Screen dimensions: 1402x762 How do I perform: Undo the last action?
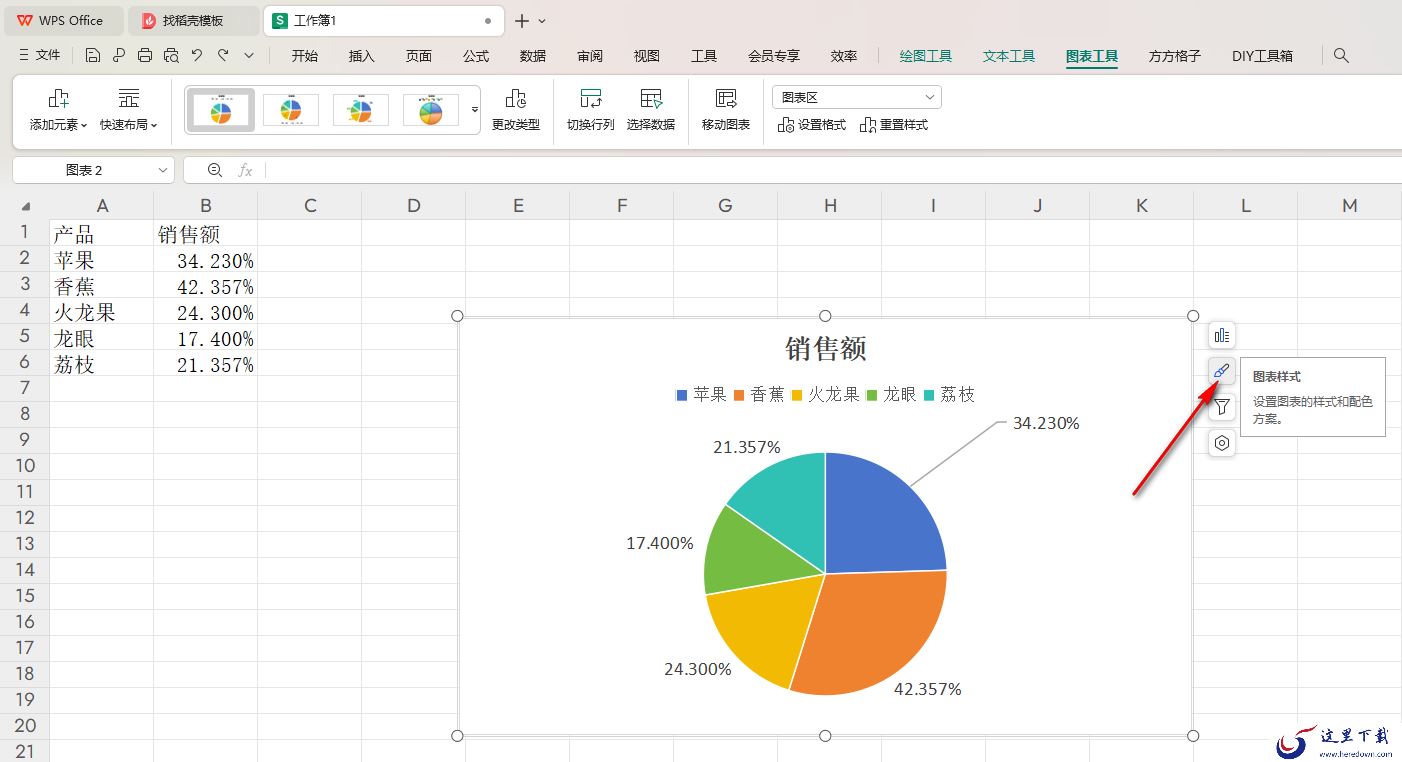coord(197,56)
